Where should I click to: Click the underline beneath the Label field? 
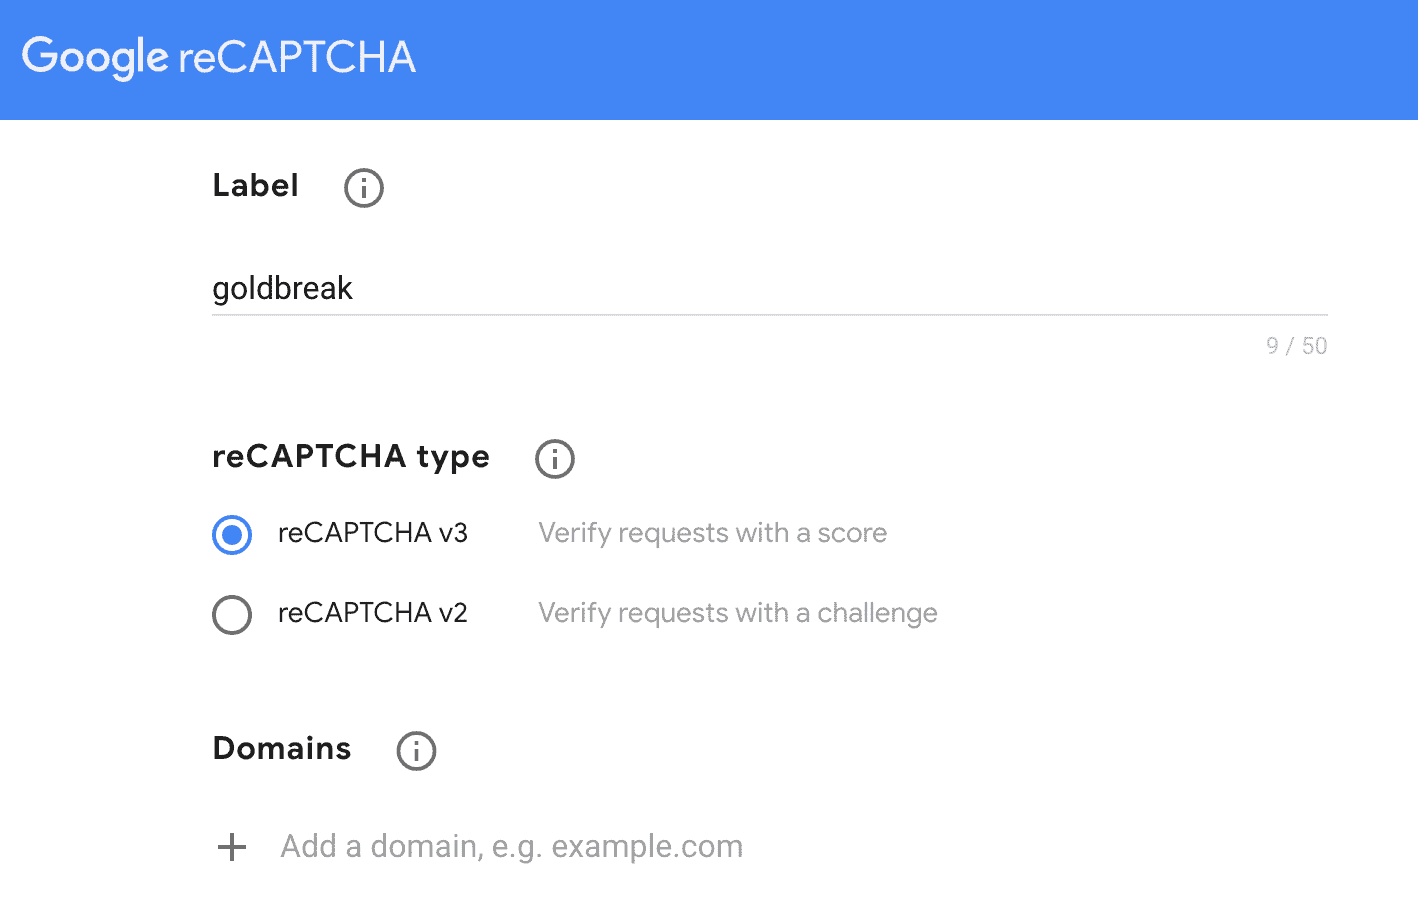(x=768, y=315)
